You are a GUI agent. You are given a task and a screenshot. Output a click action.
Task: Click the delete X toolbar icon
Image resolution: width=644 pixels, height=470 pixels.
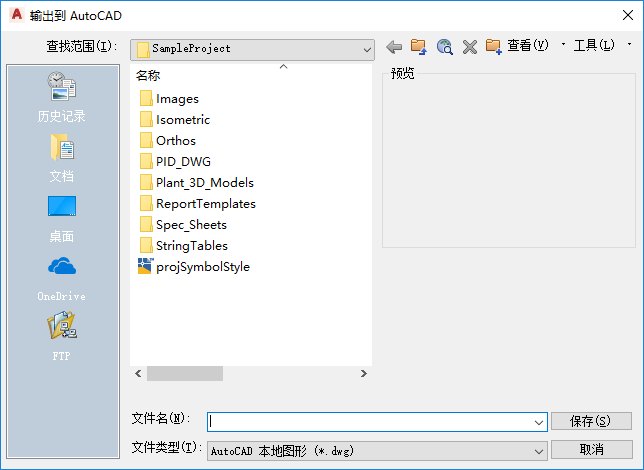469,47
